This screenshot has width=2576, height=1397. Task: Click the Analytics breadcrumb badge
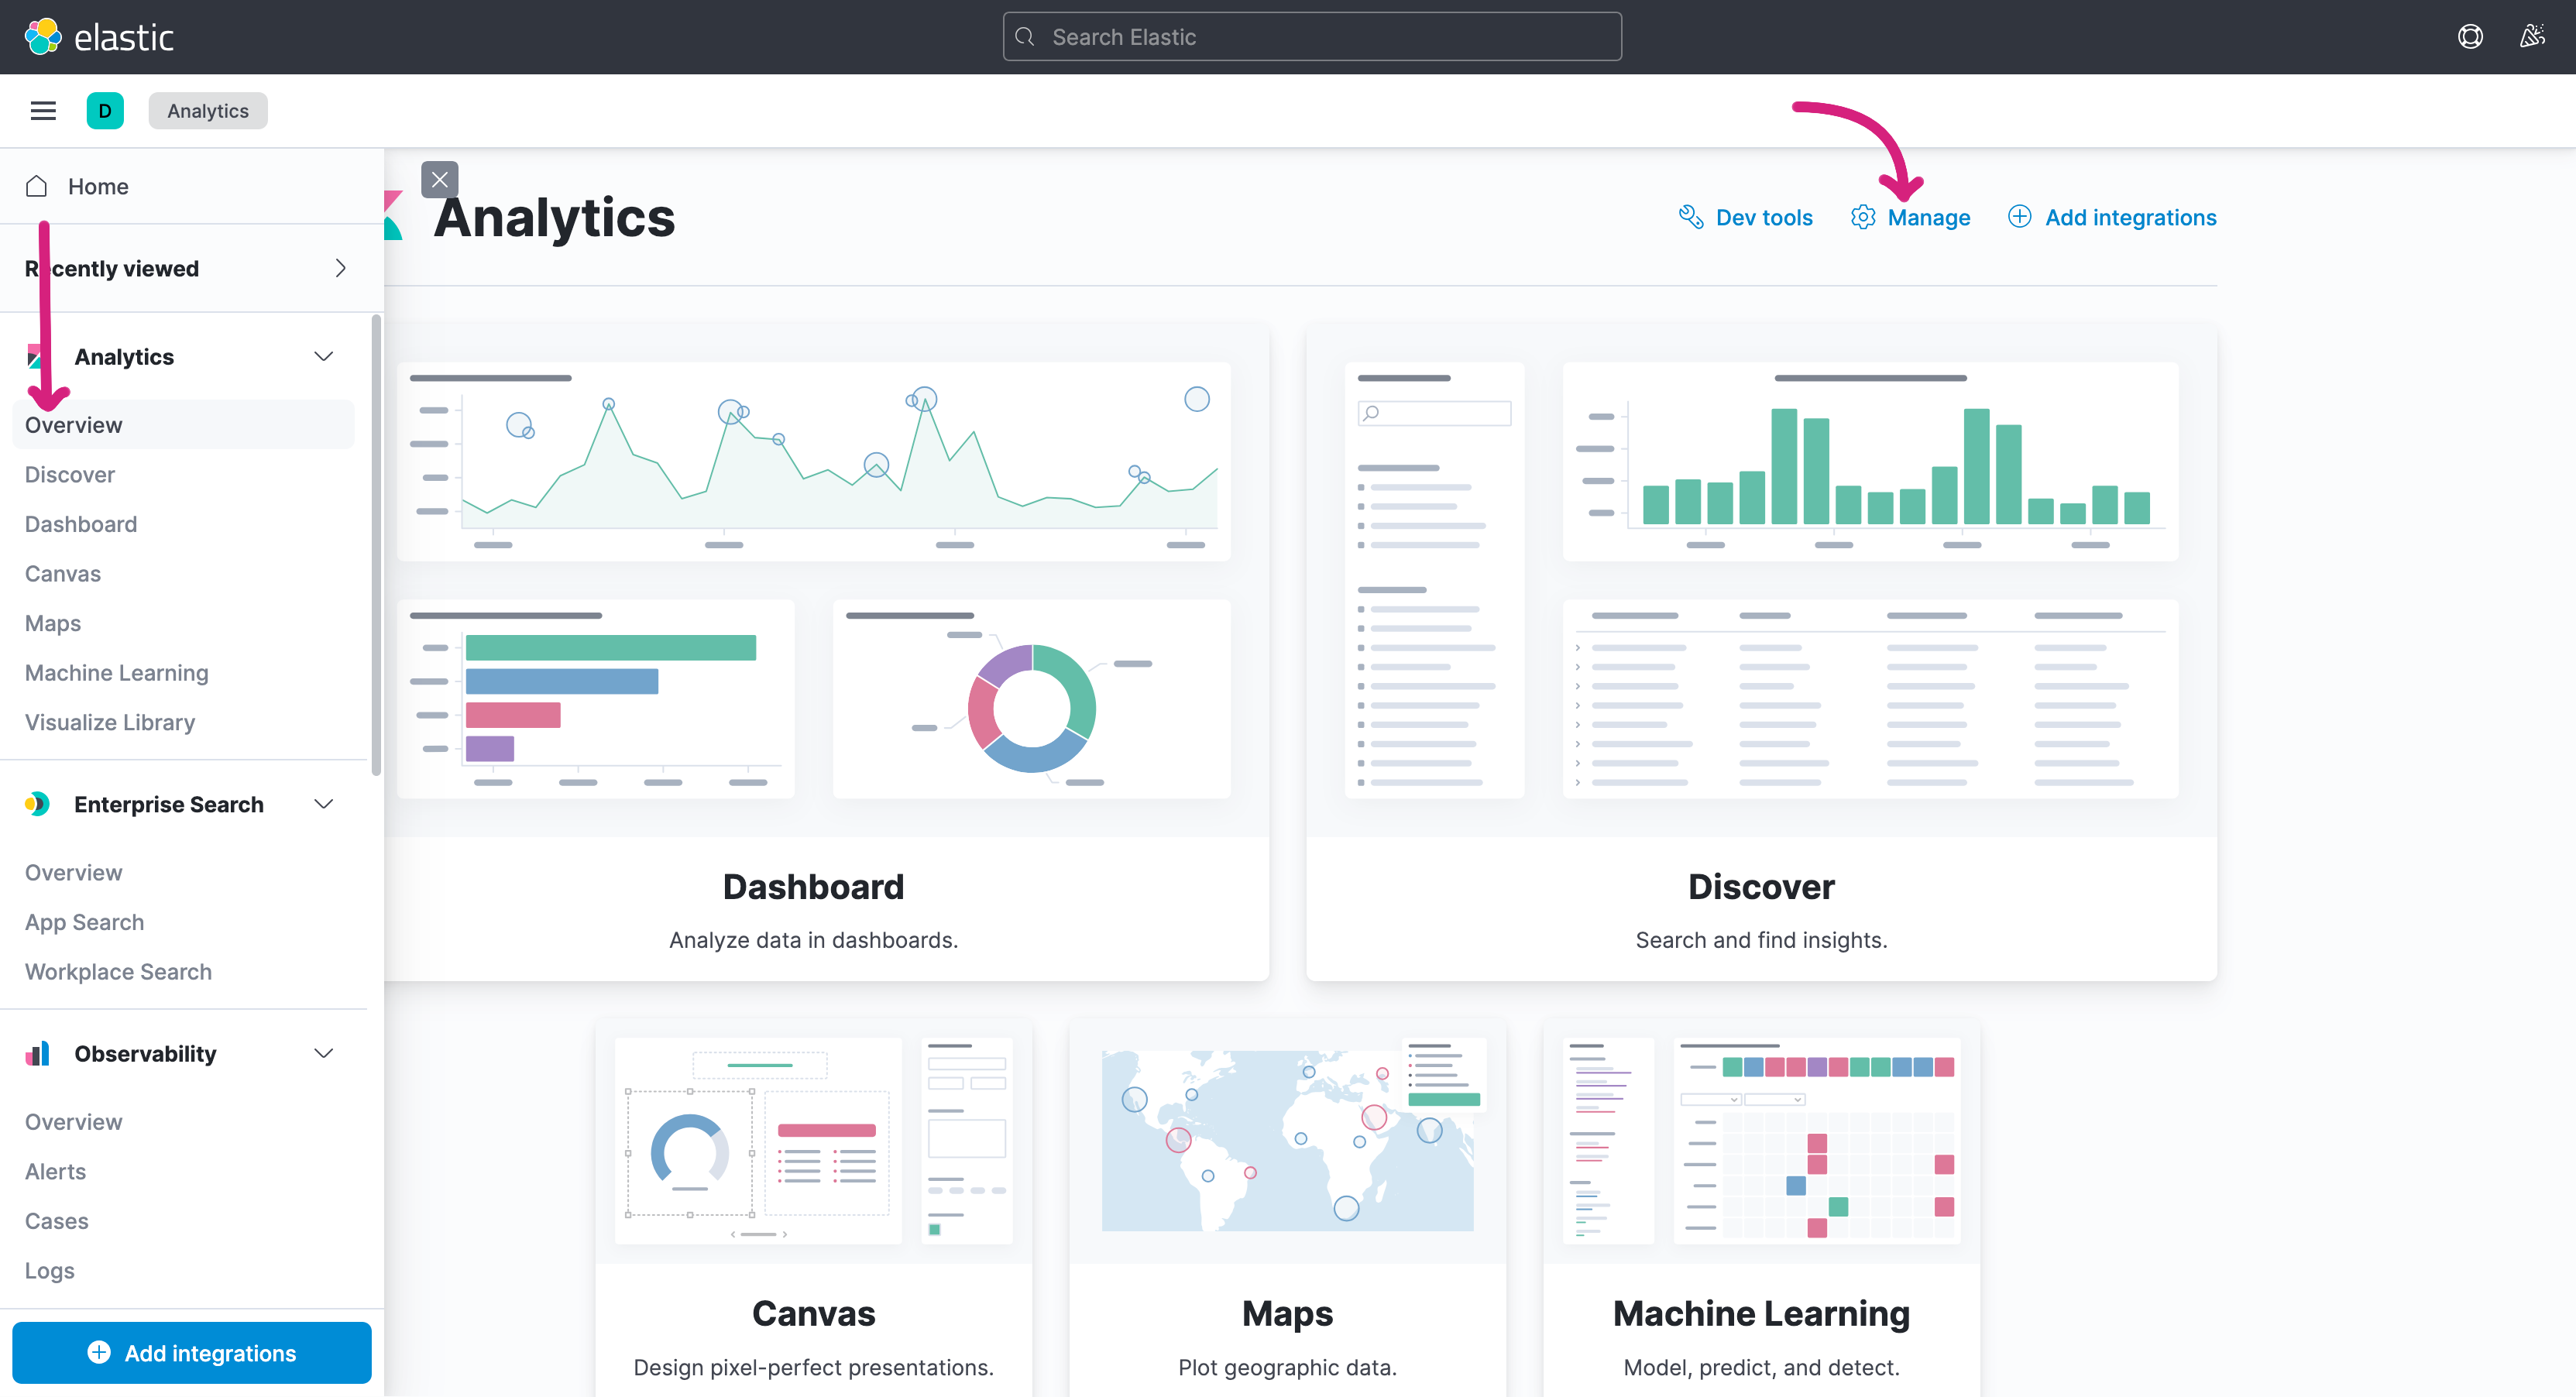click(208, 111)
